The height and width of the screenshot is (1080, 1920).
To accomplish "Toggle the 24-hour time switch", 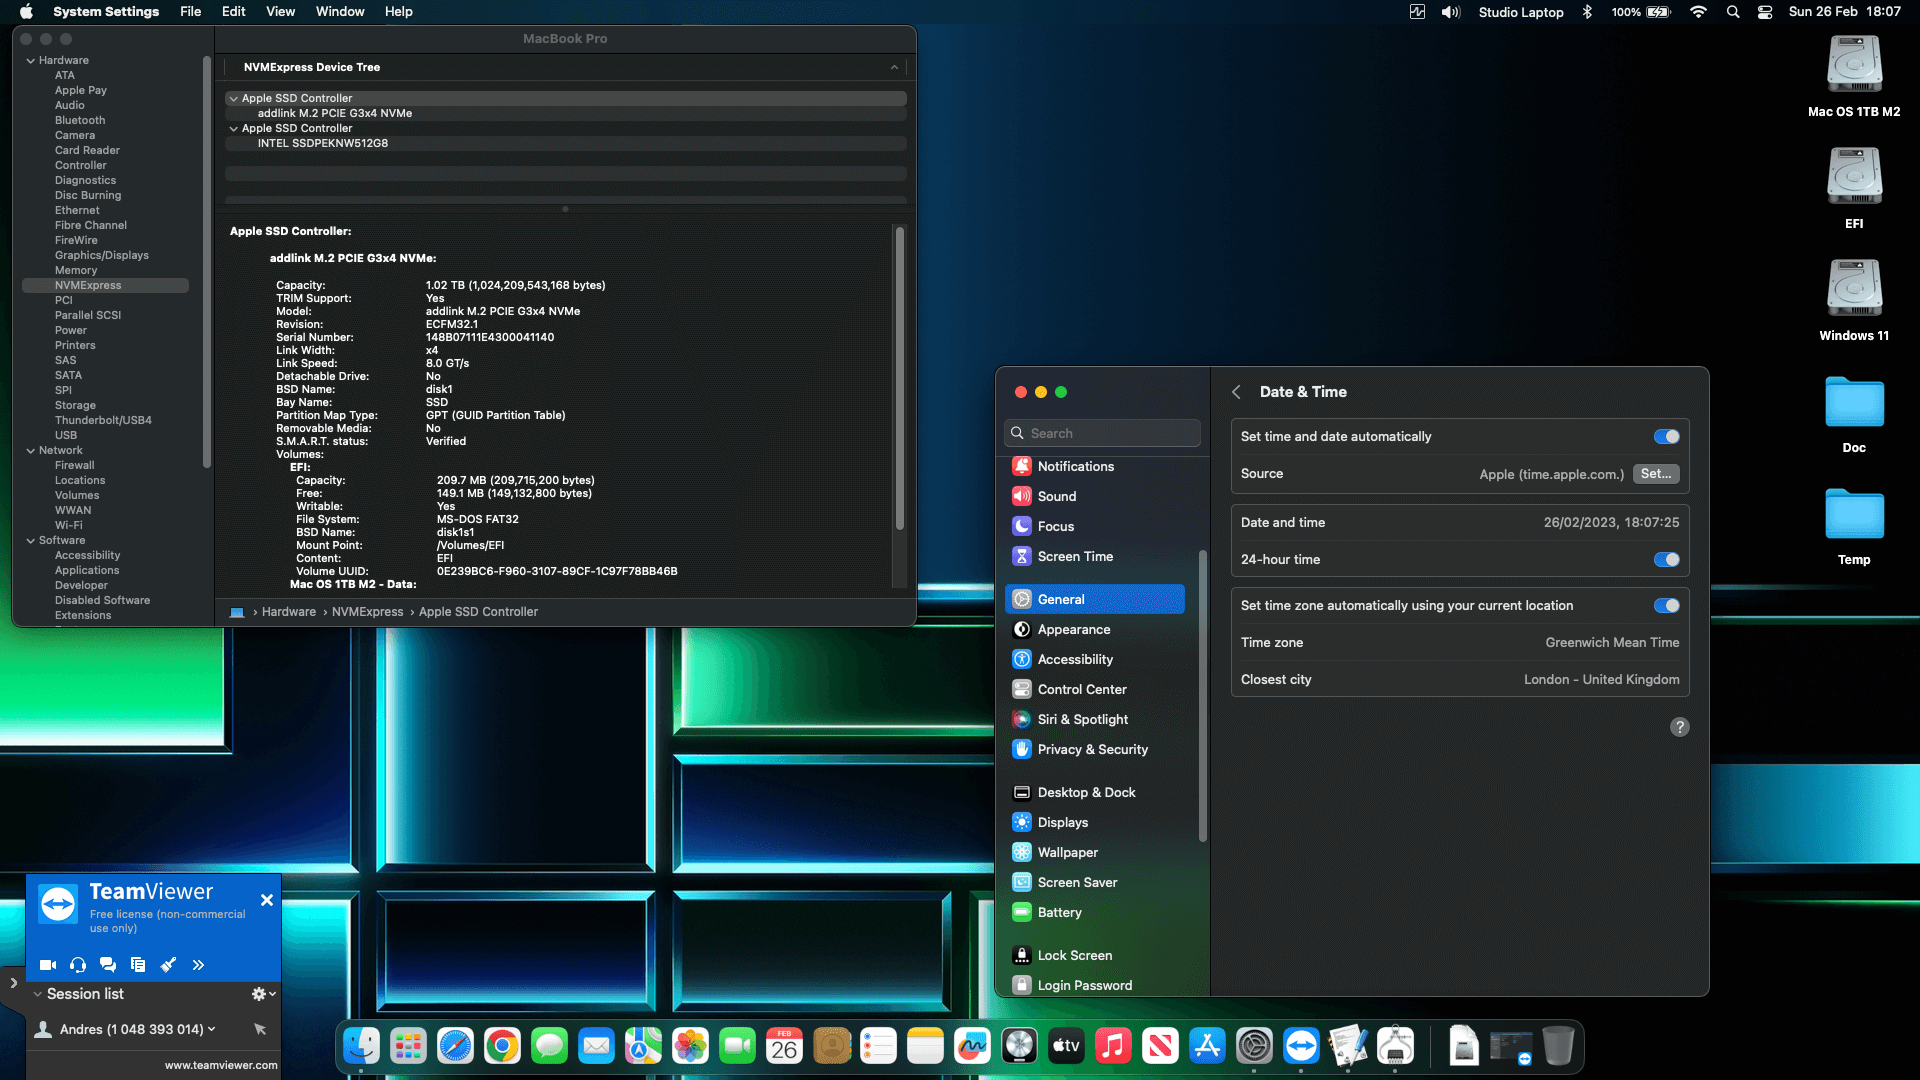I will point(1666,559).
